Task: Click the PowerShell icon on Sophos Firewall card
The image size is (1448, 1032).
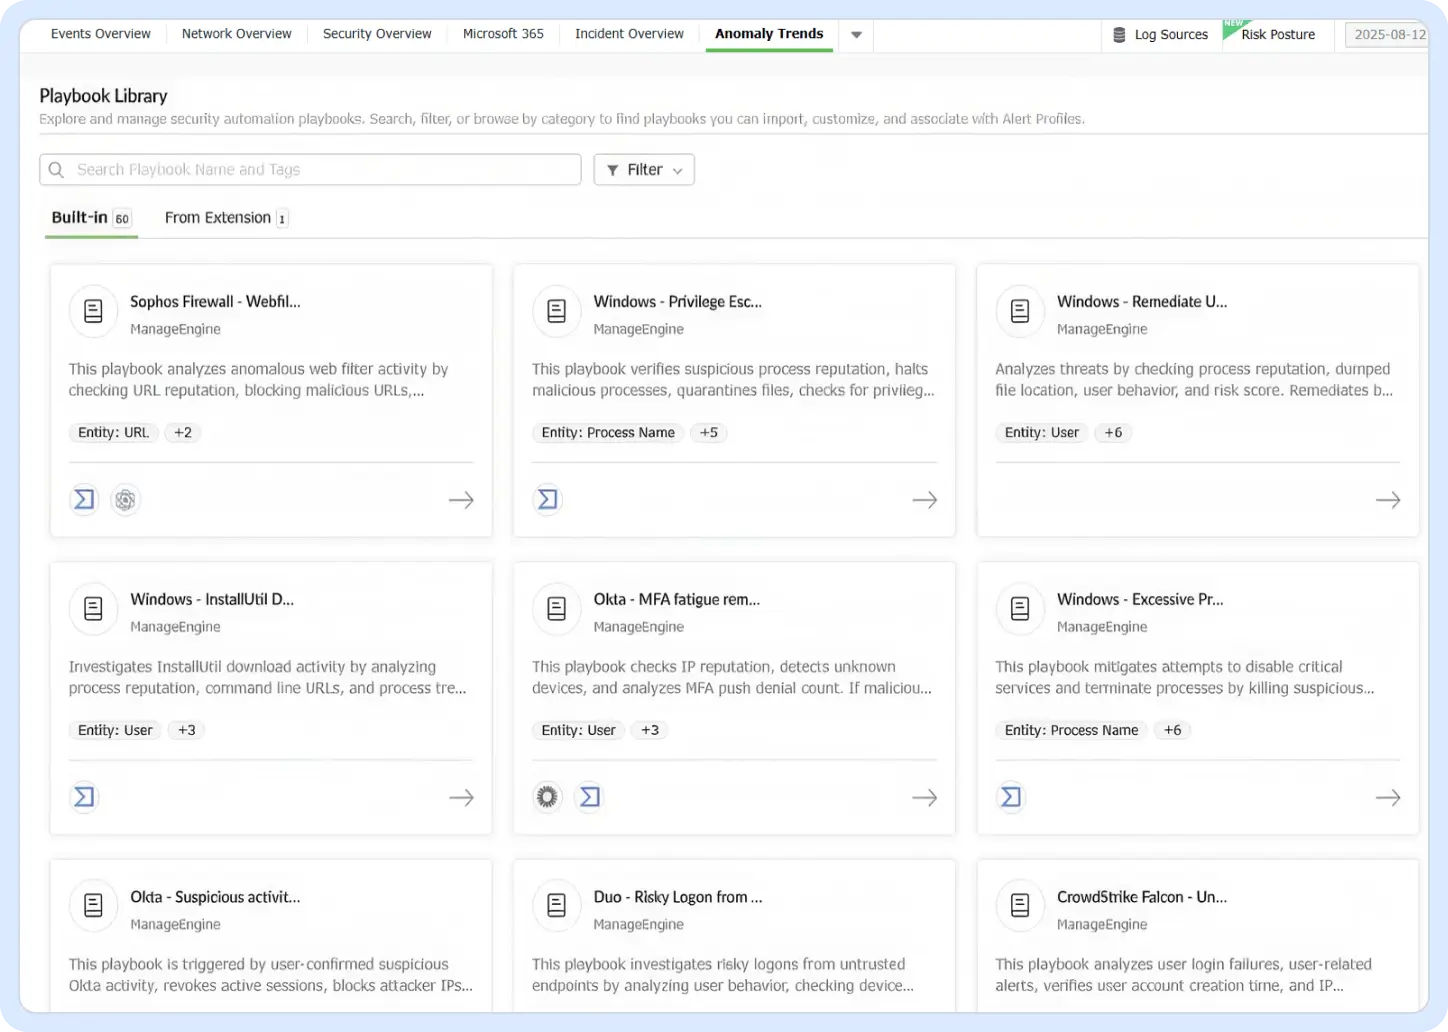Action: point(85,499)
